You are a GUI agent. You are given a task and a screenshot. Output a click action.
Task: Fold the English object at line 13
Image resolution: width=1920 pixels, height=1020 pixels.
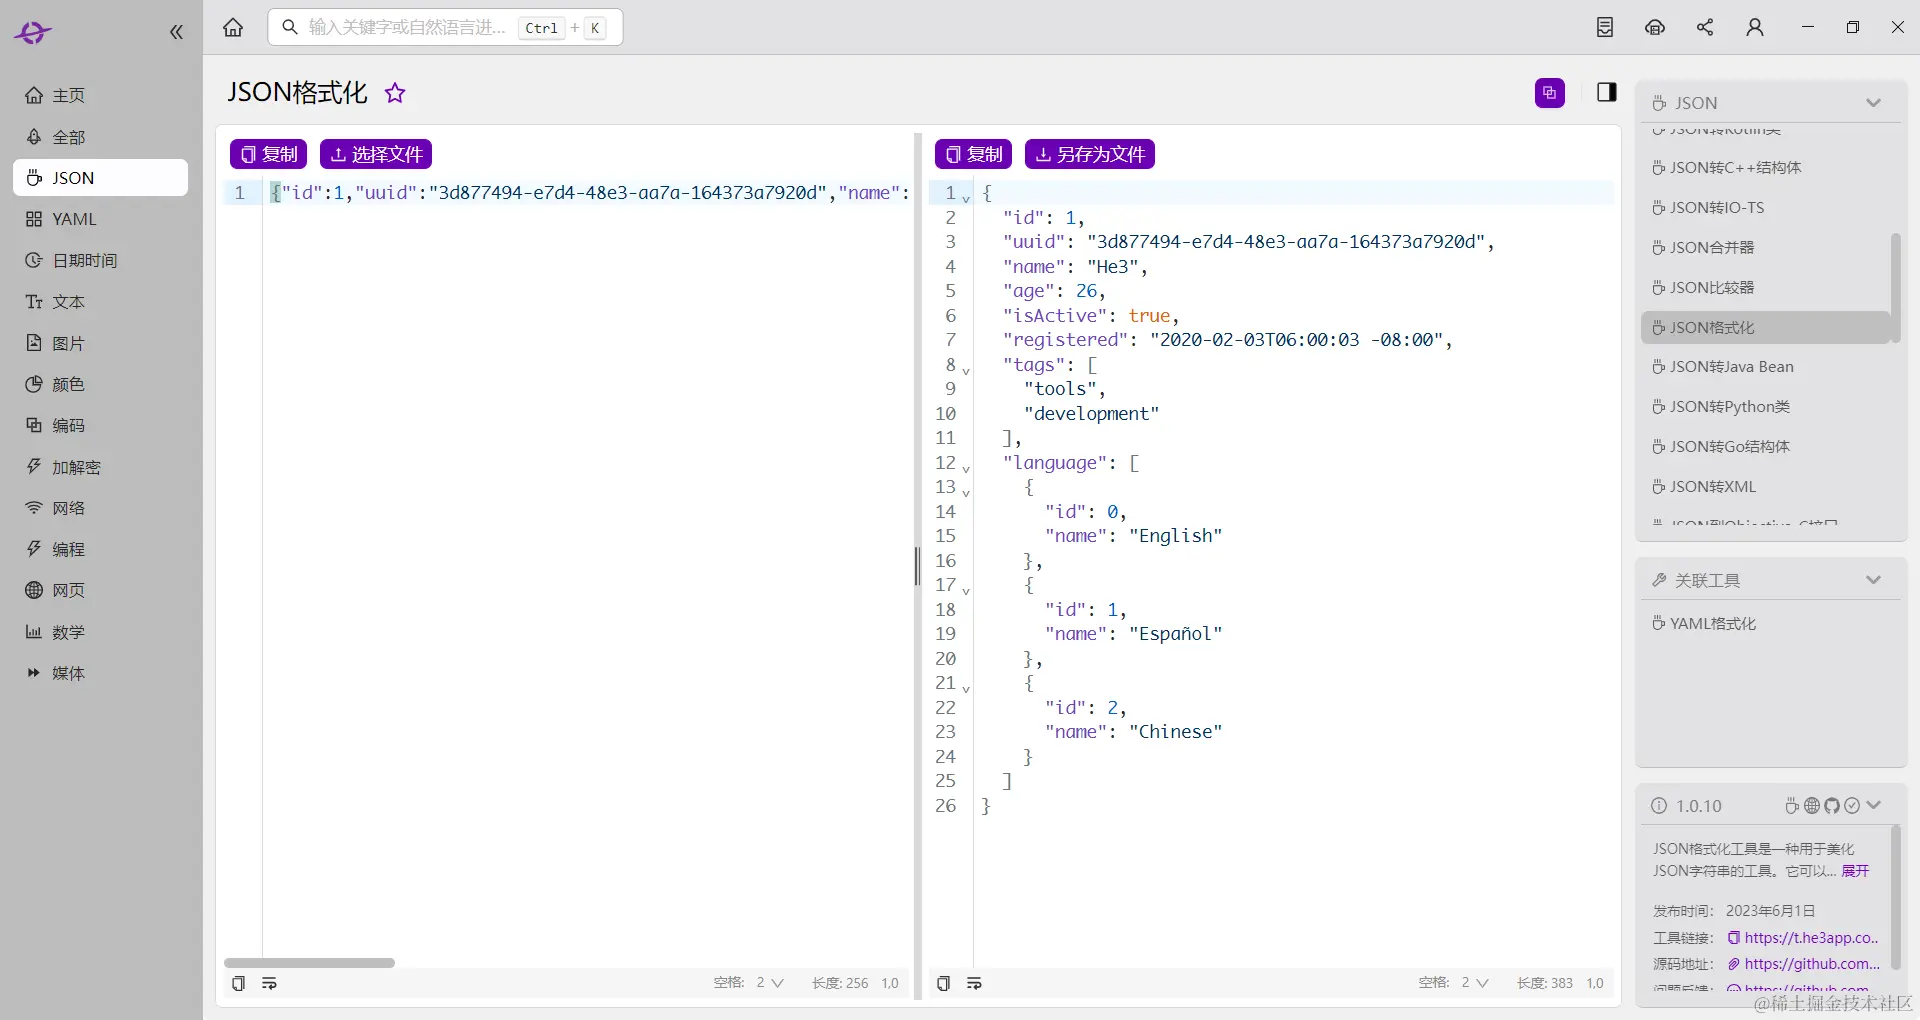coord(966,492)
